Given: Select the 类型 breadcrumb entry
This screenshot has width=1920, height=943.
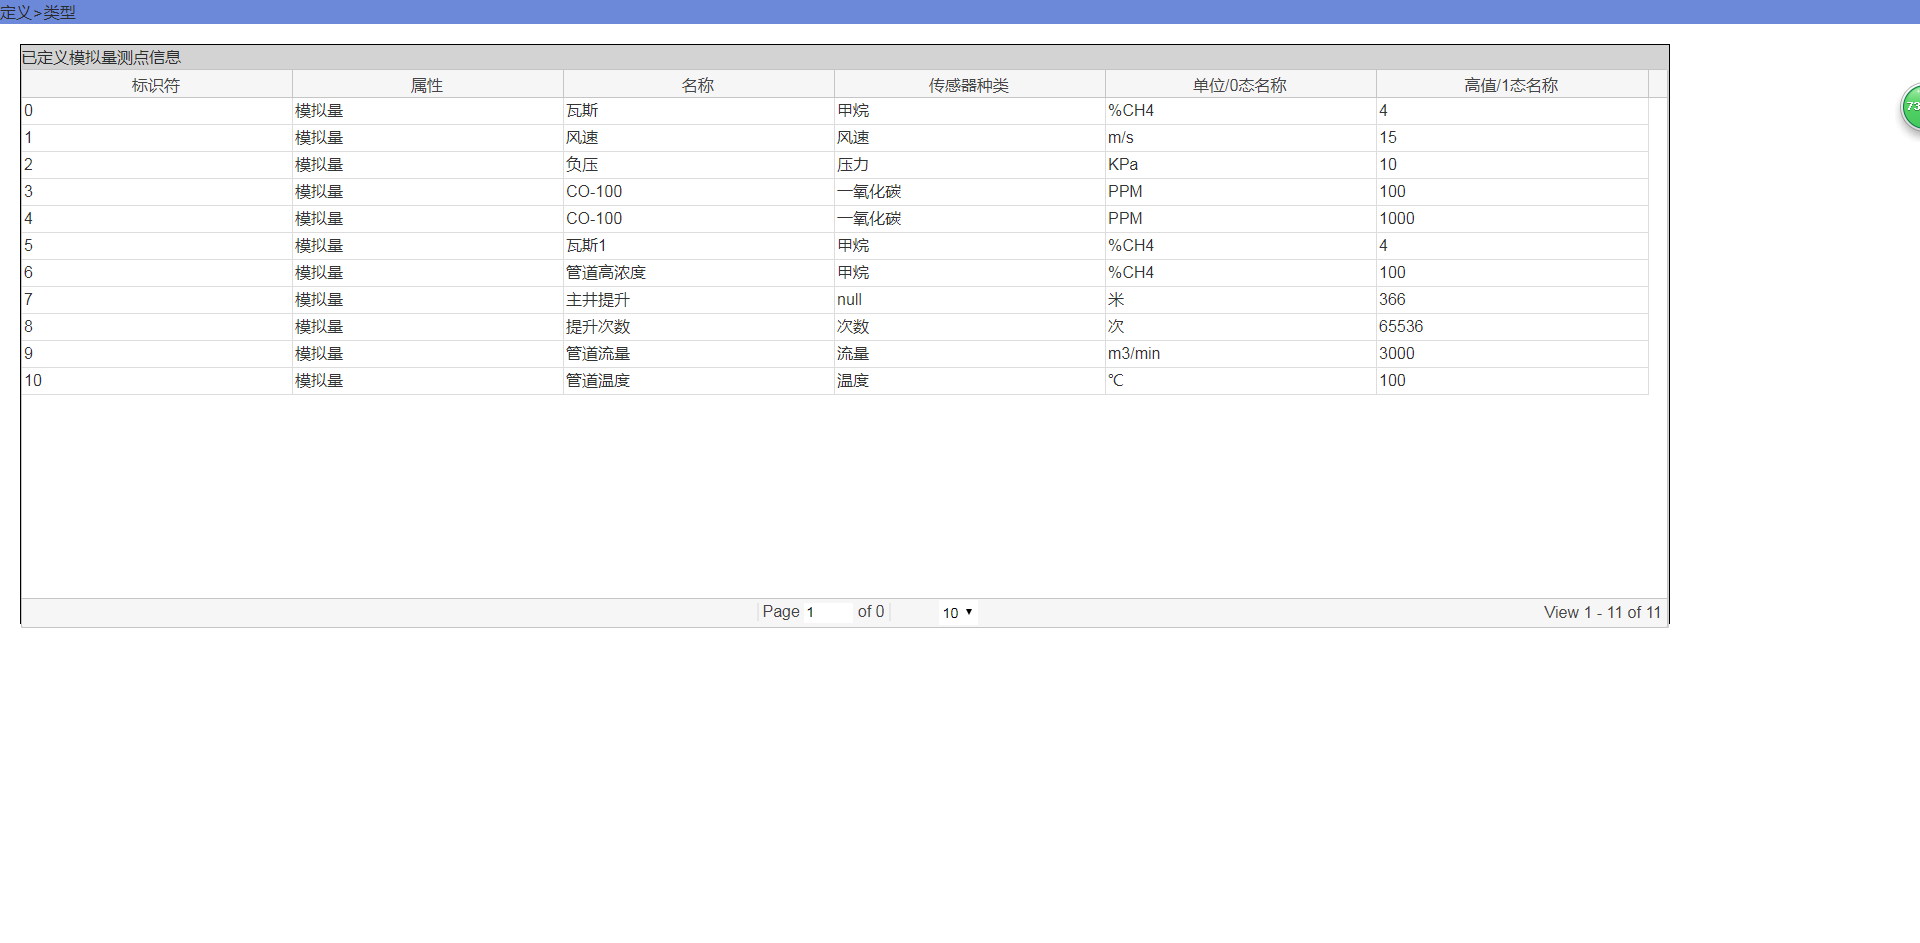Looking at the screenshot, I should click(x=60, y=13).
